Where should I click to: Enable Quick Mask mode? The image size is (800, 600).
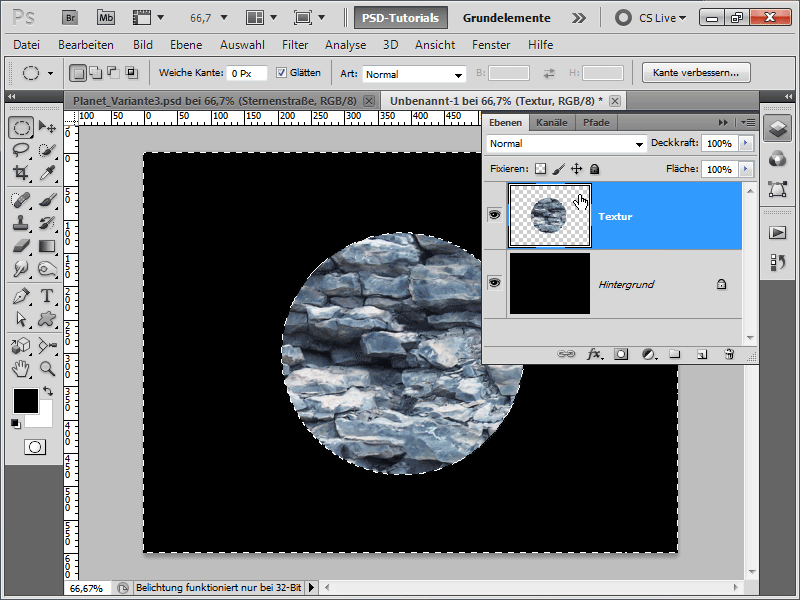35,447
